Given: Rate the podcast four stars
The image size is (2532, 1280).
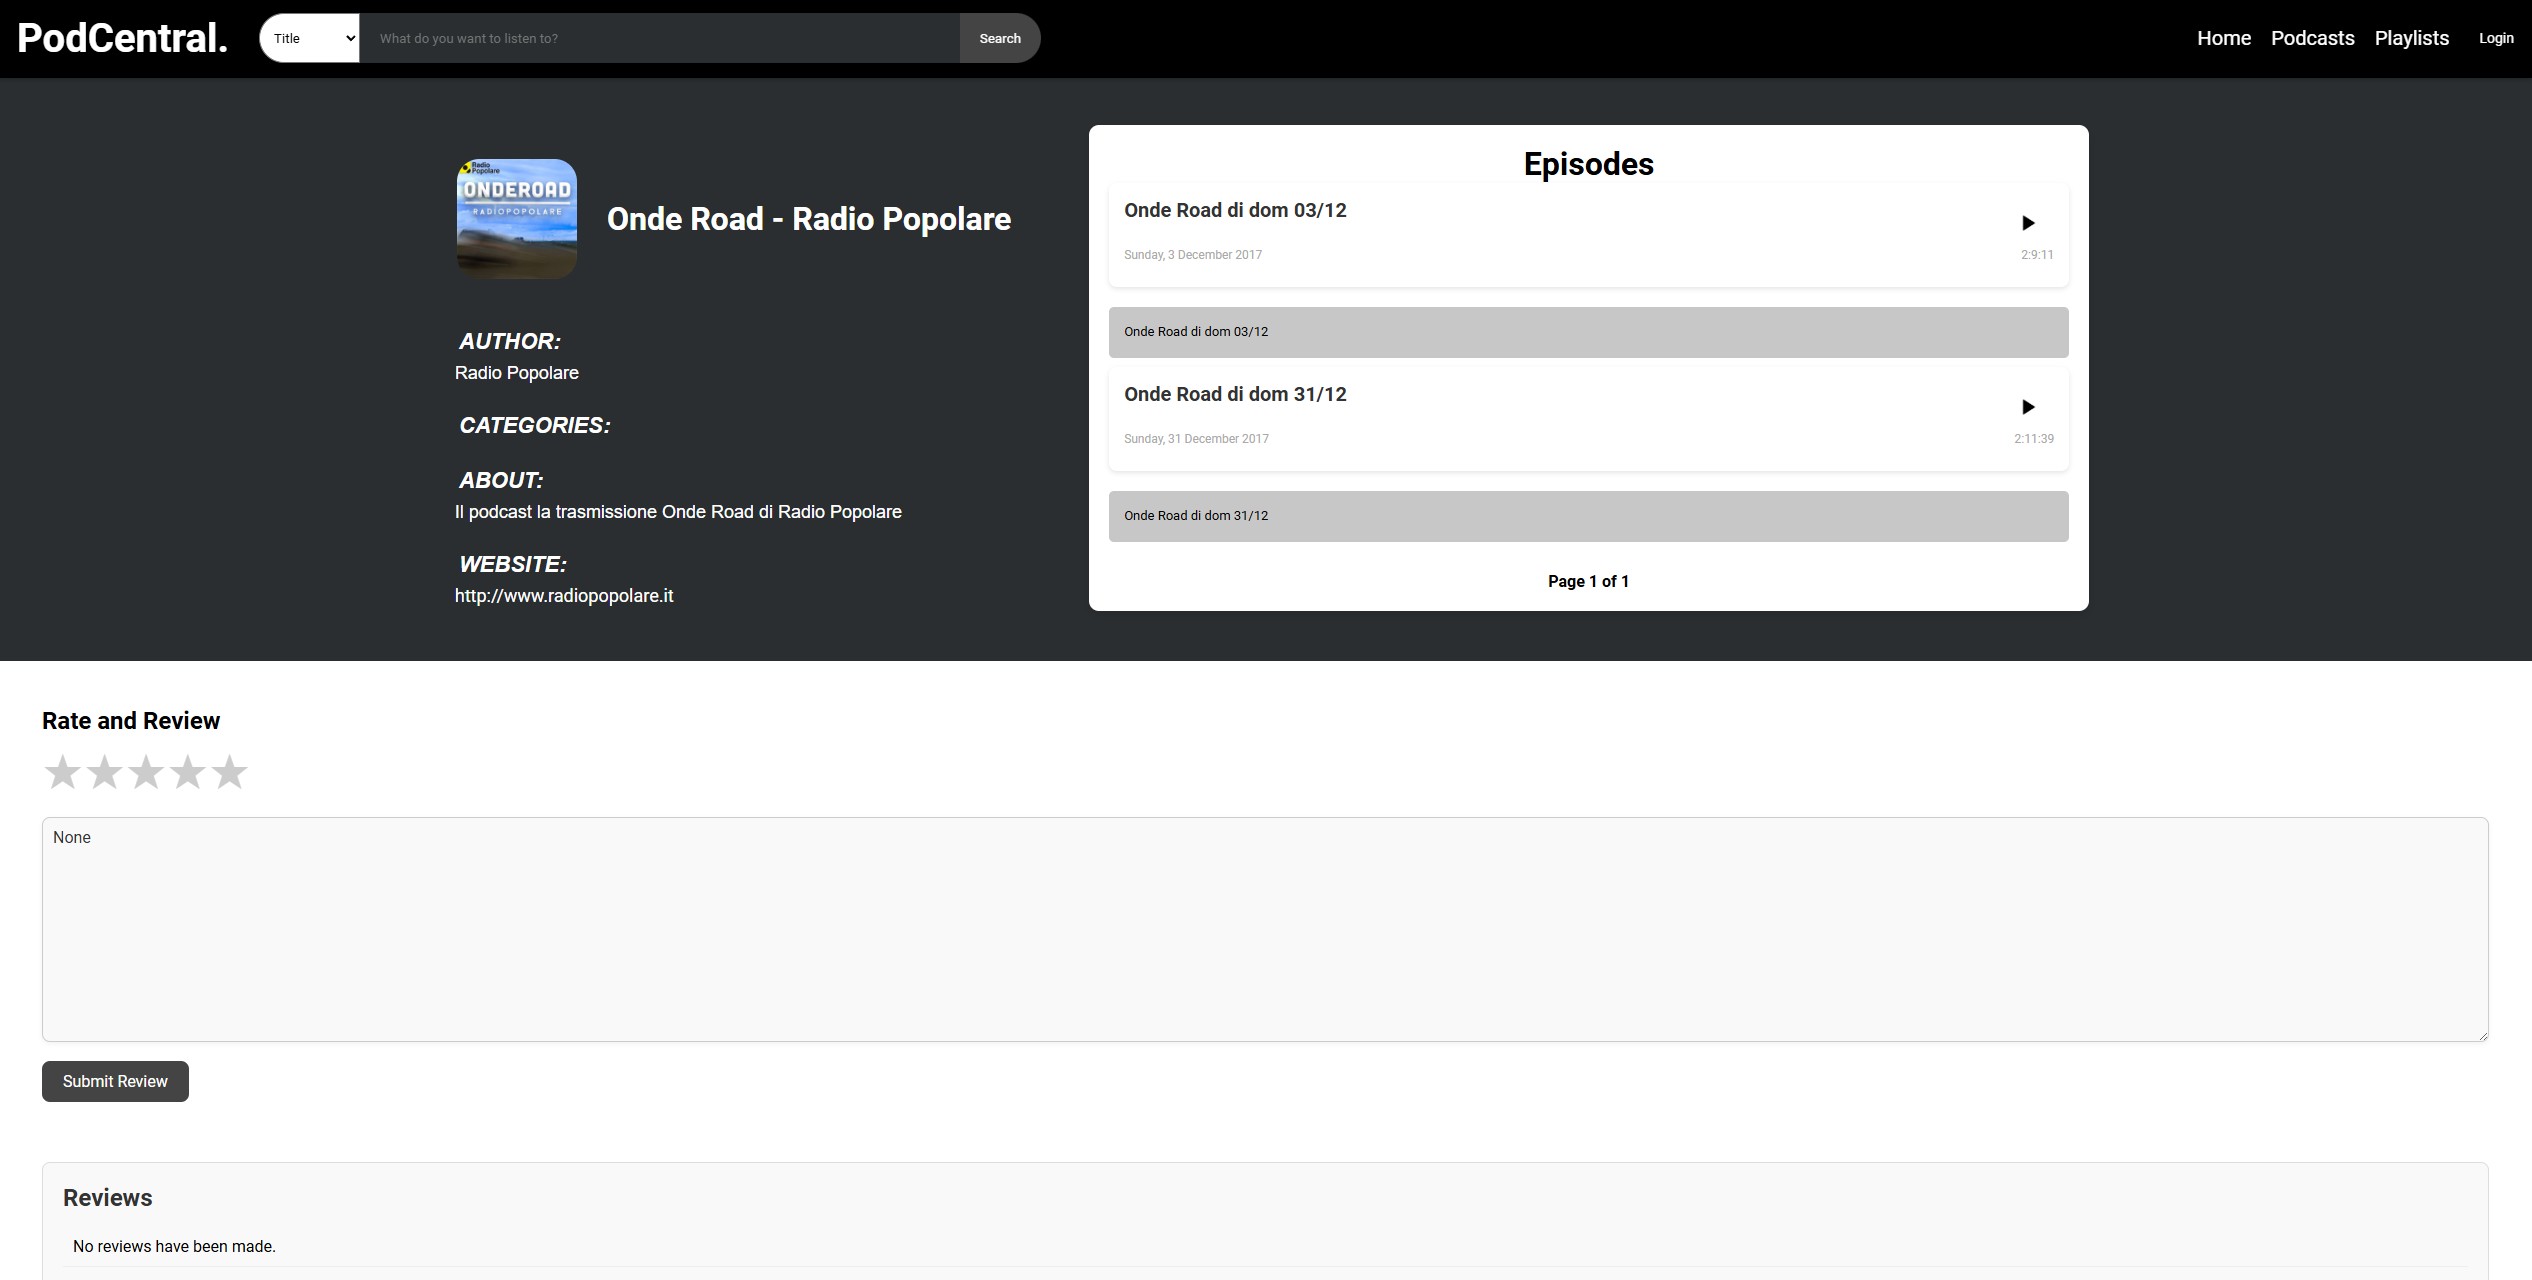Looking at the screenshot, I should pos(188,772).
